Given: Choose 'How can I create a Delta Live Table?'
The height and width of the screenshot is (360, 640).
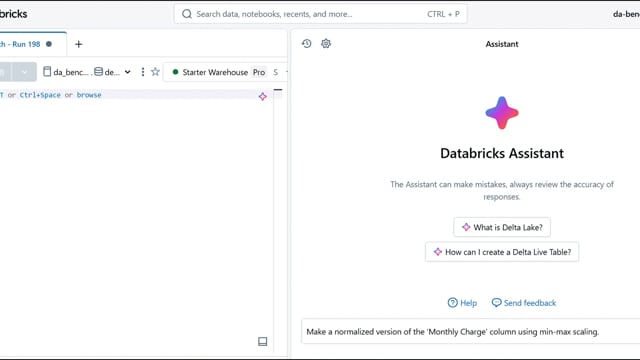Looking at the screenshot, I should click(502, 252).
